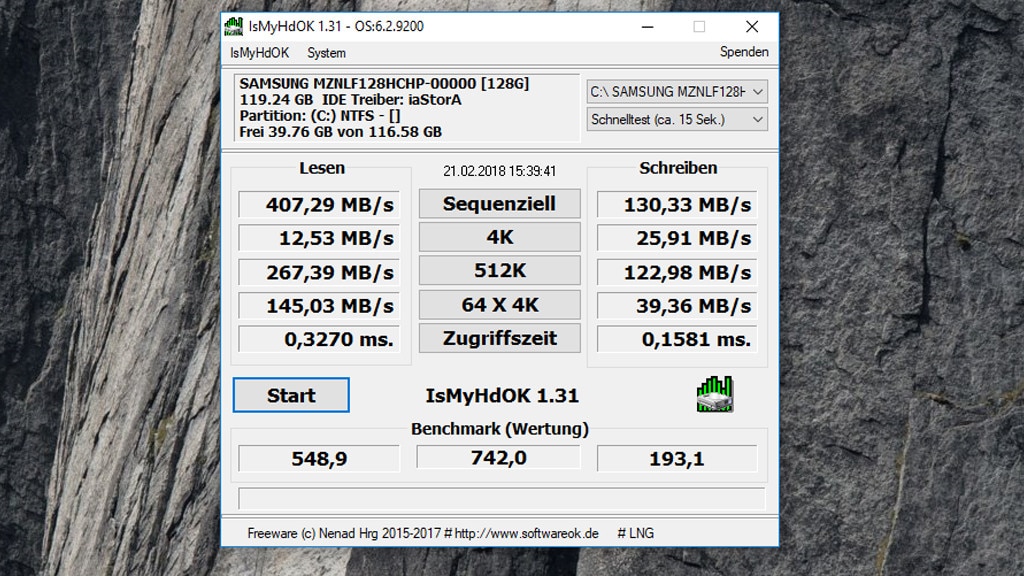
Task: Click the 4K test button
Action: (500, 237)
